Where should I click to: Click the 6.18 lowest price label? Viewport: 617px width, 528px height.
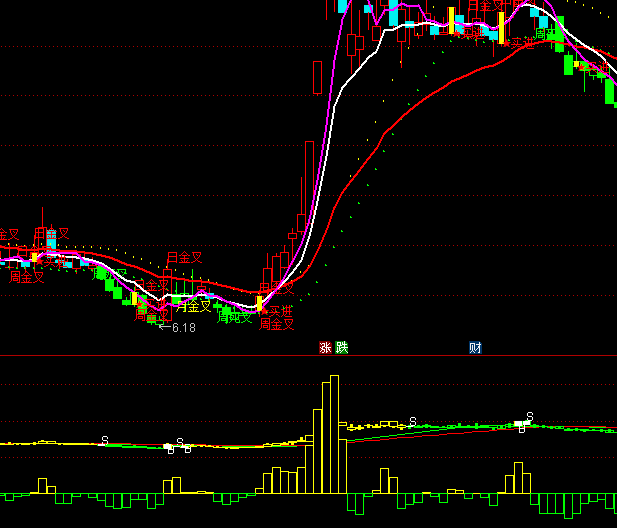[x=183, y=328]
